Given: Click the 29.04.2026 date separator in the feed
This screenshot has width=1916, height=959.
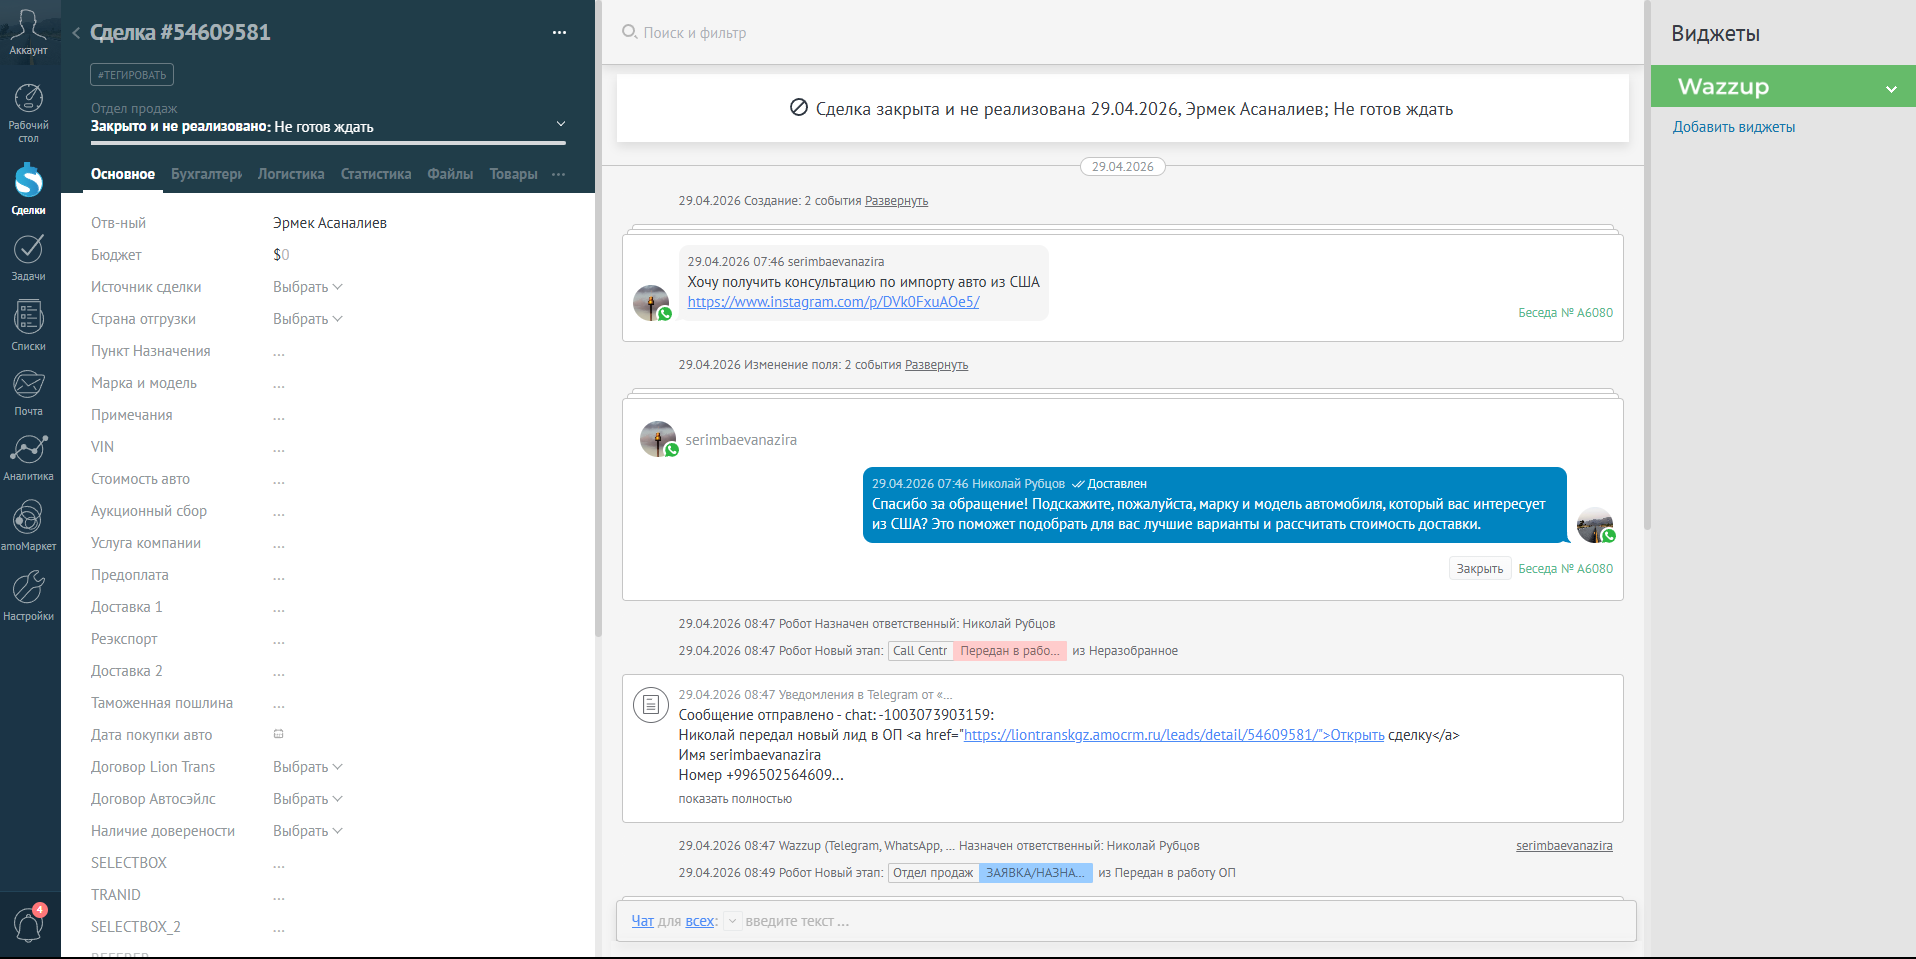Looking at the screenshot, I should point(1122,167).
